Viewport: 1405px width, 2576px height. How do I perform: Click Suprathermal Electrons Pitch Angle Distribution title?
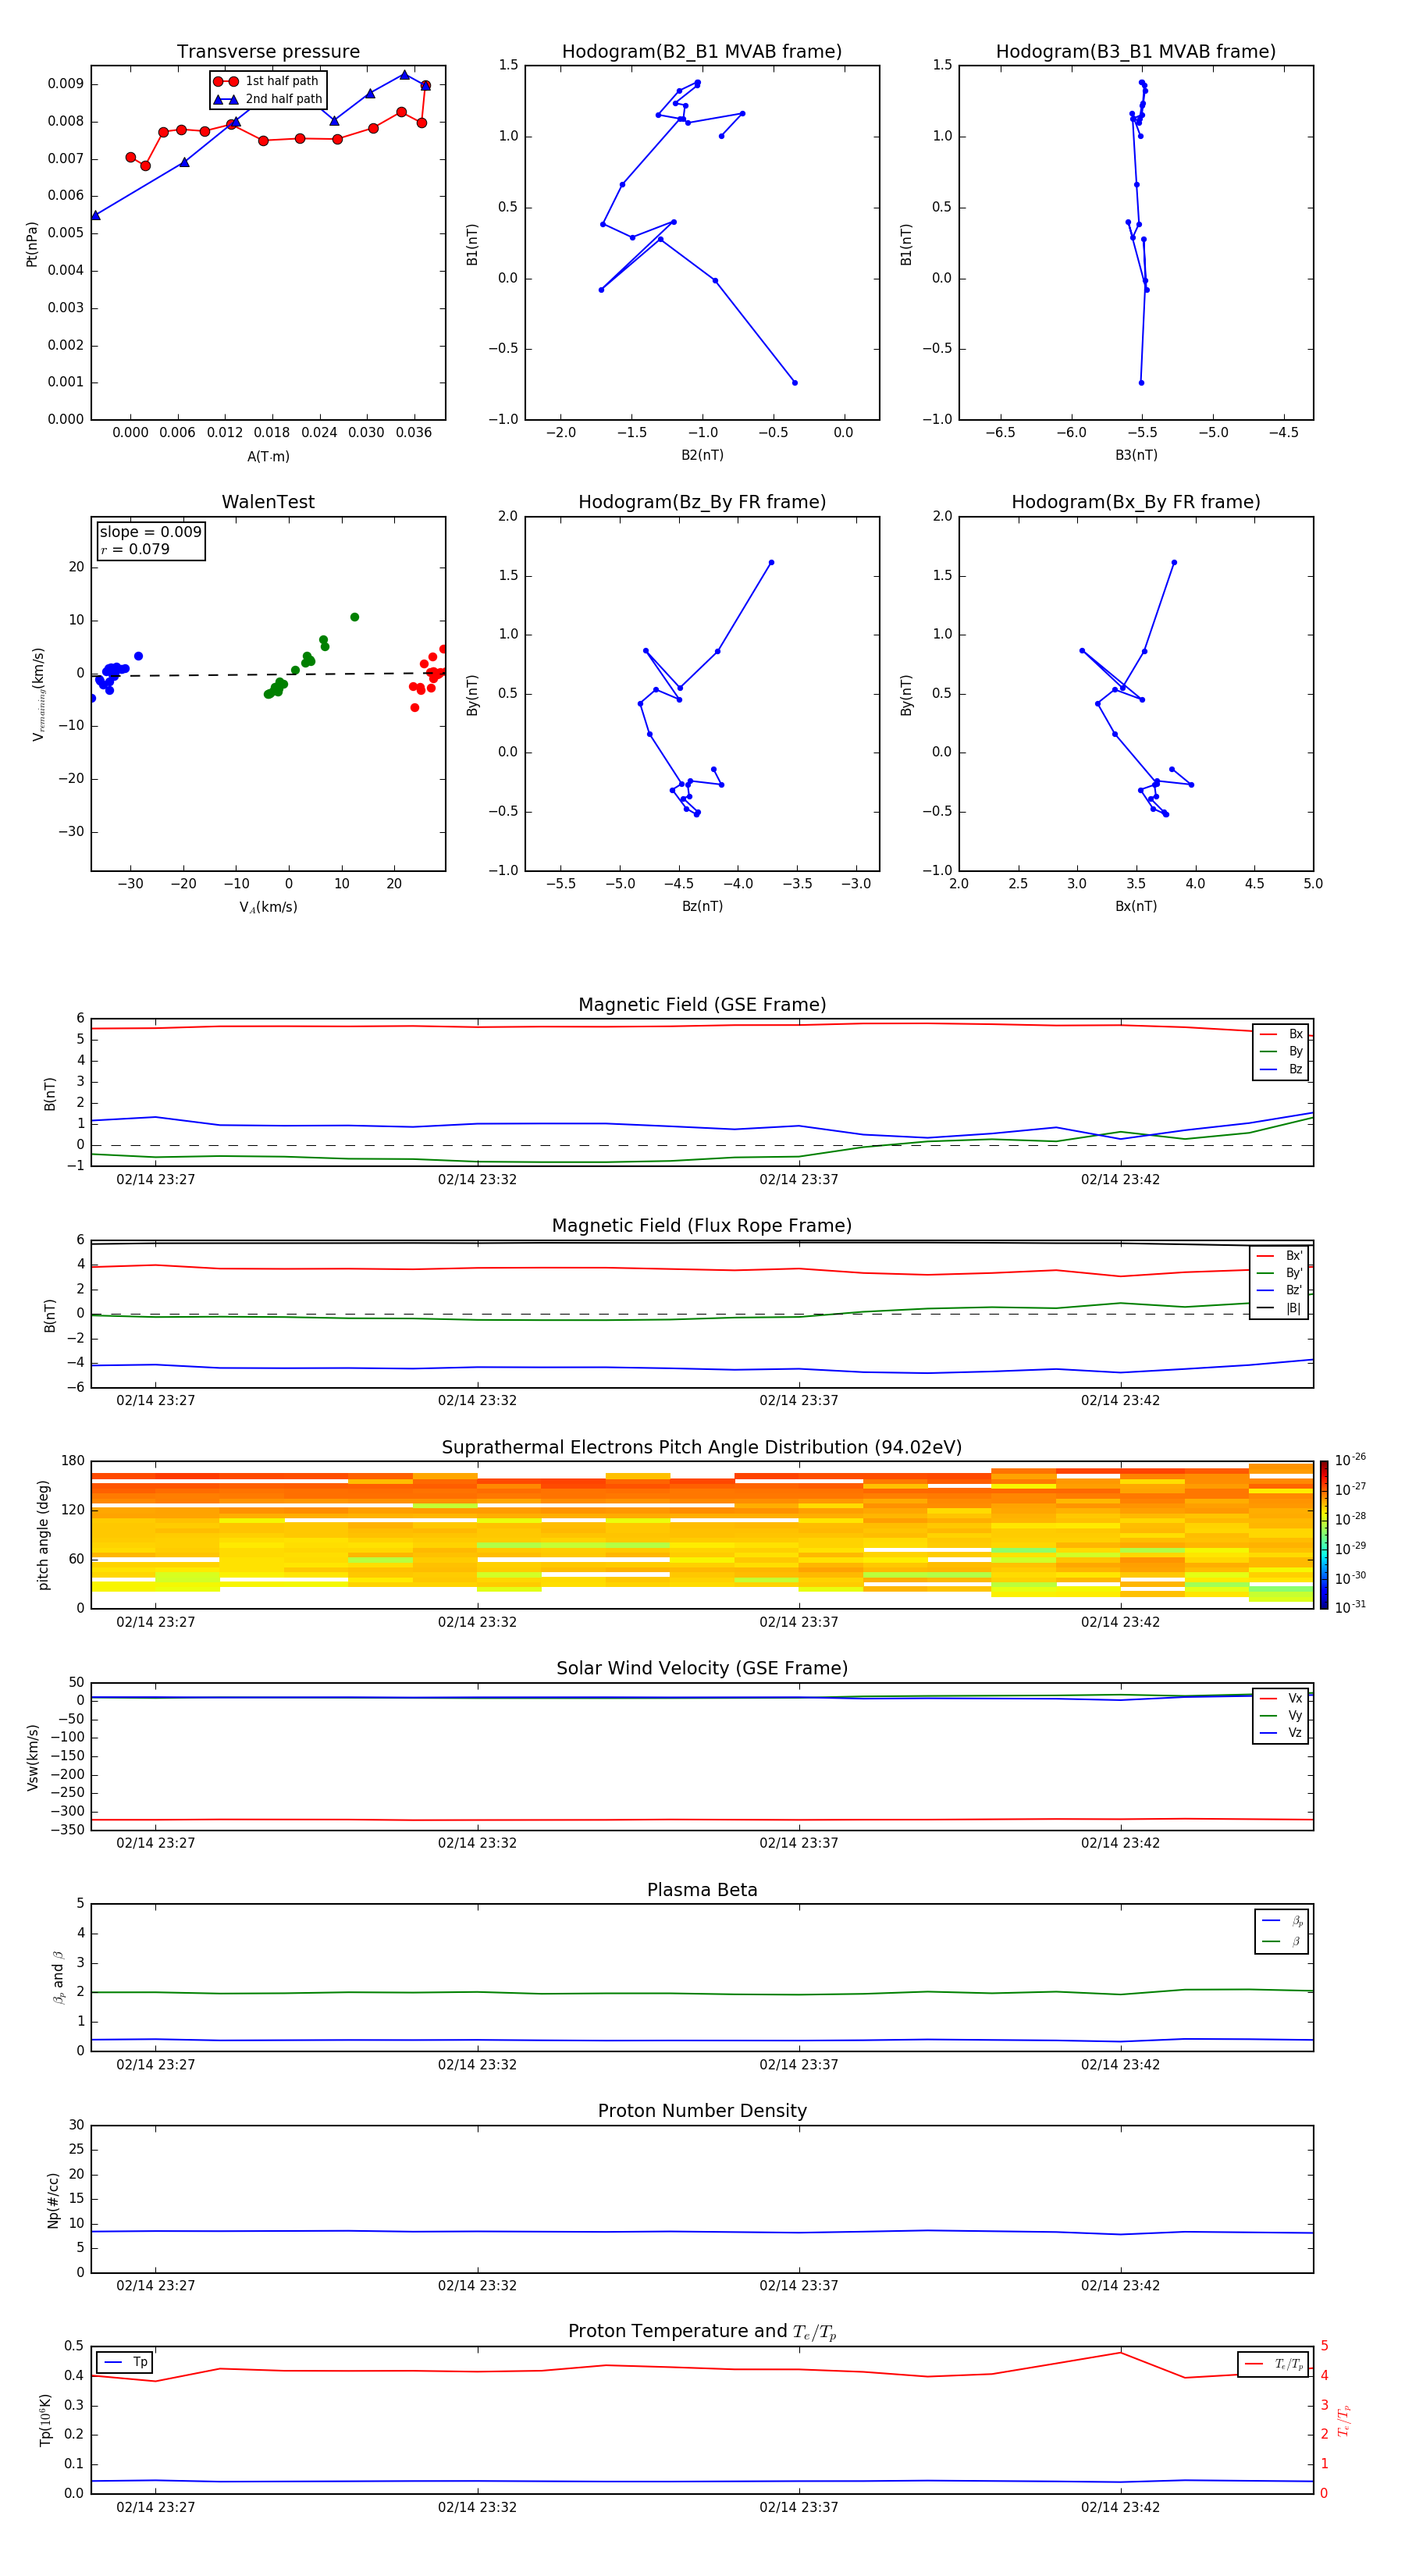click(702, 1448)
